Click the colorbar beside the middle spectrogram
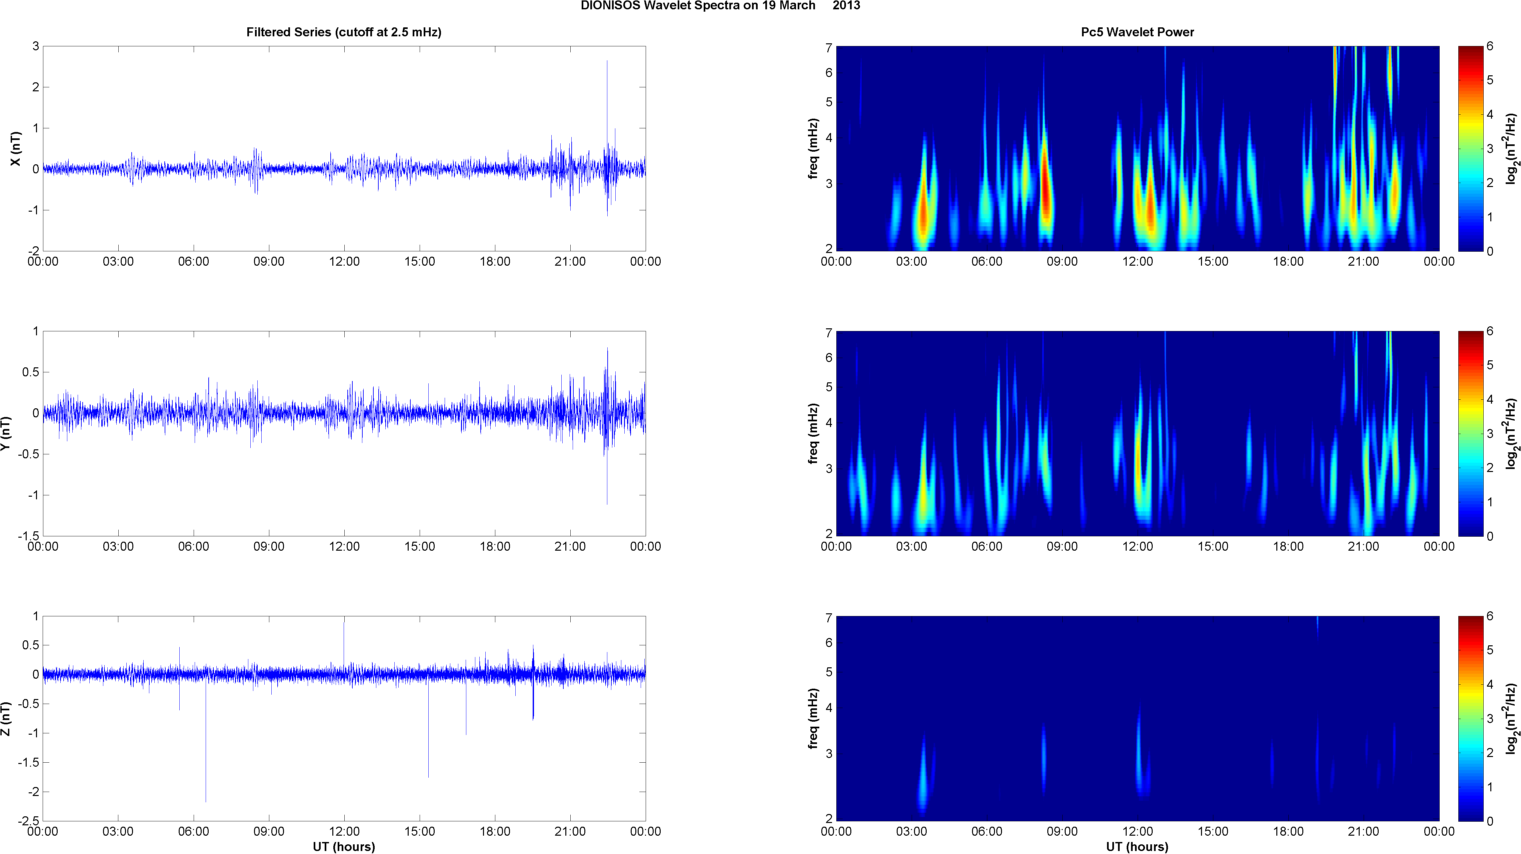The height and width of the screenshot is (854, 1521). point(1471,433)
